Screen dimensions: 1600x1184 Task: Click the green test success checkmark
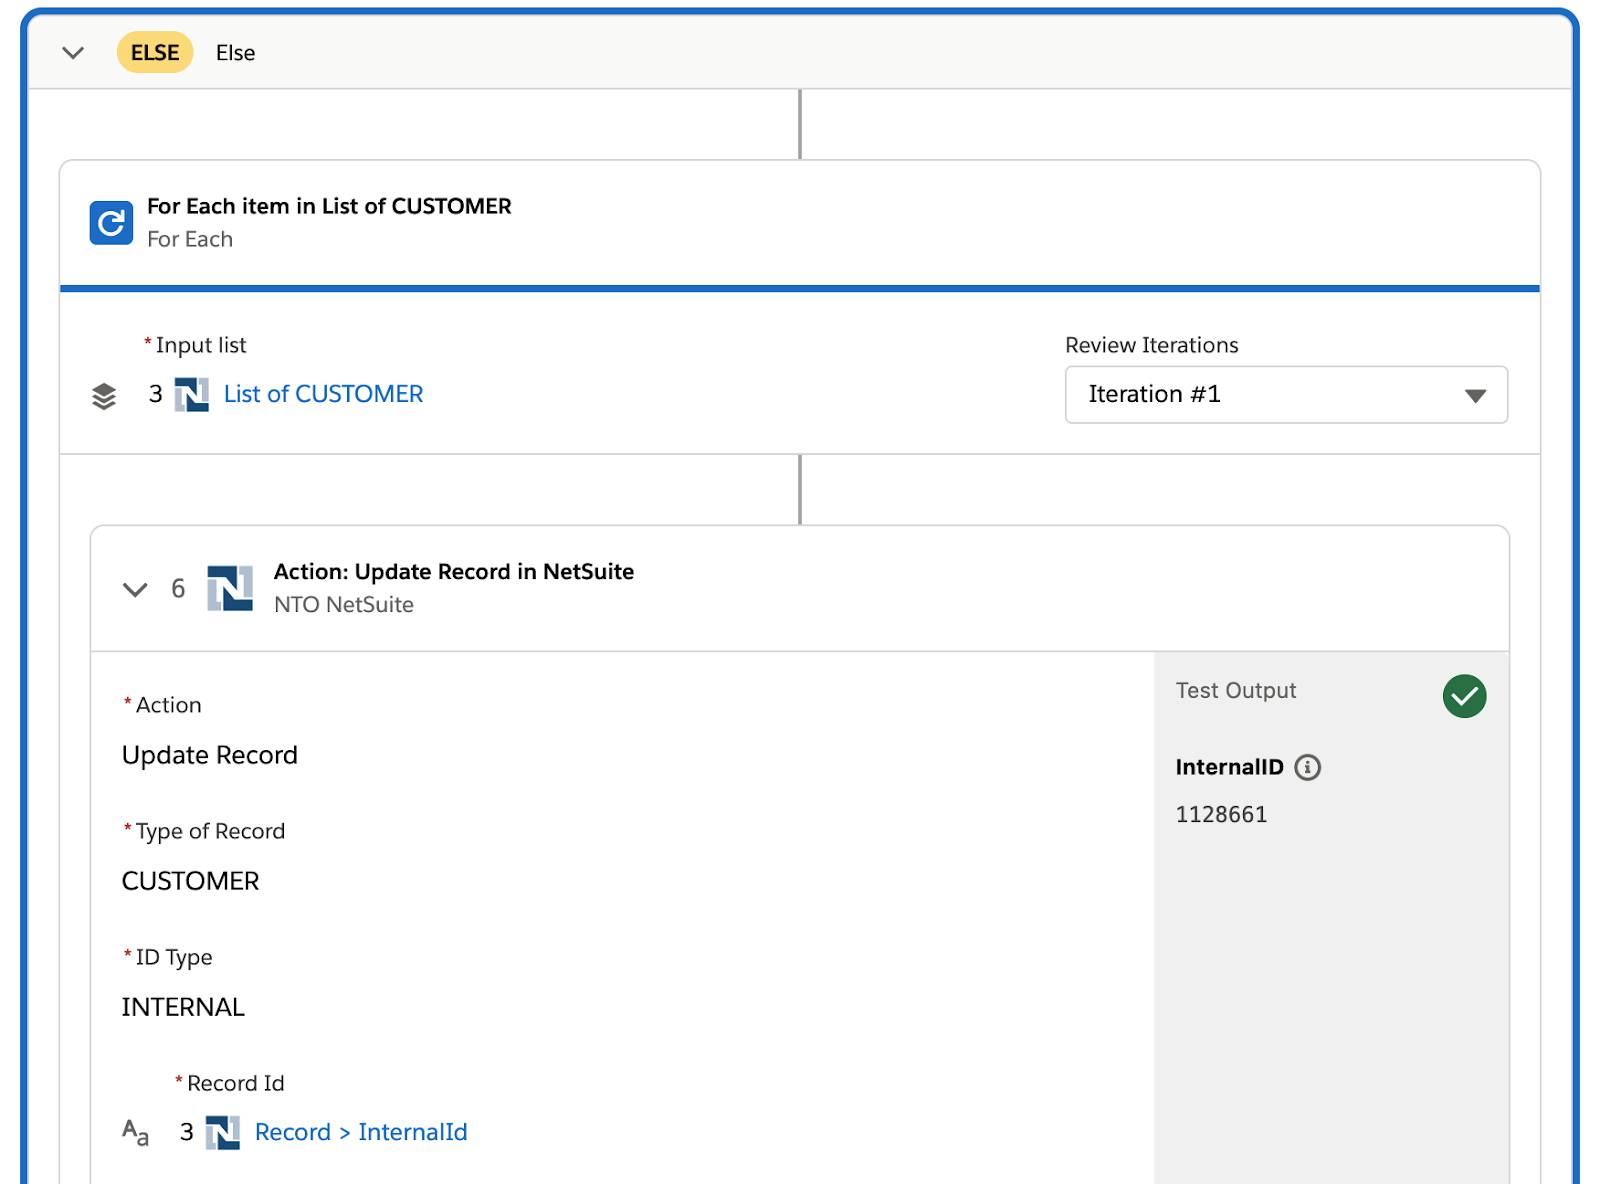[1464, 696]
